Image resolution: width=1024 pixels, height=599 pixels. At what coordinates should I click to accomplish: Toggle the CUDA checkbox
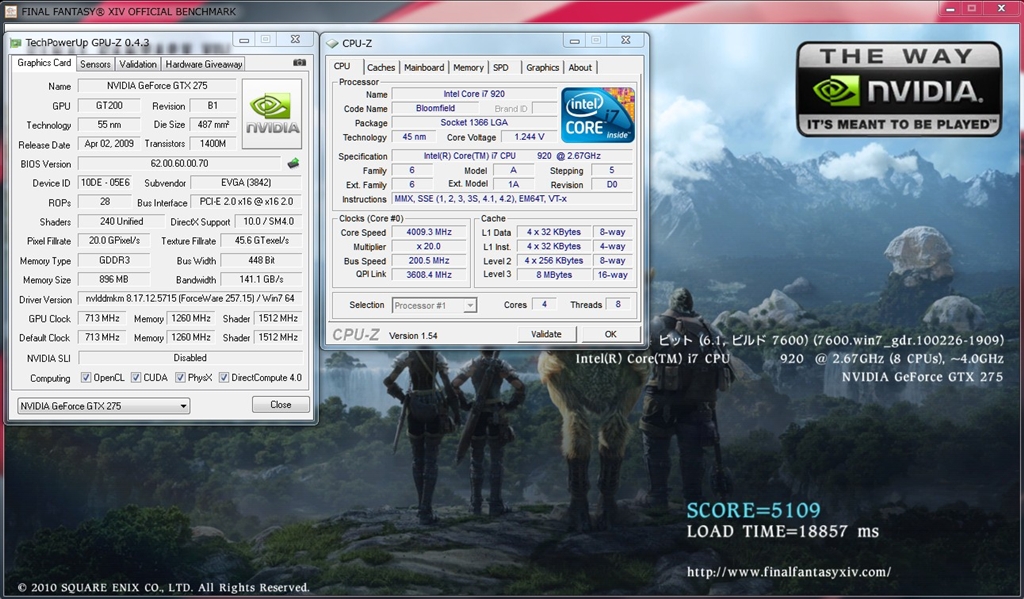click(136, 378)
